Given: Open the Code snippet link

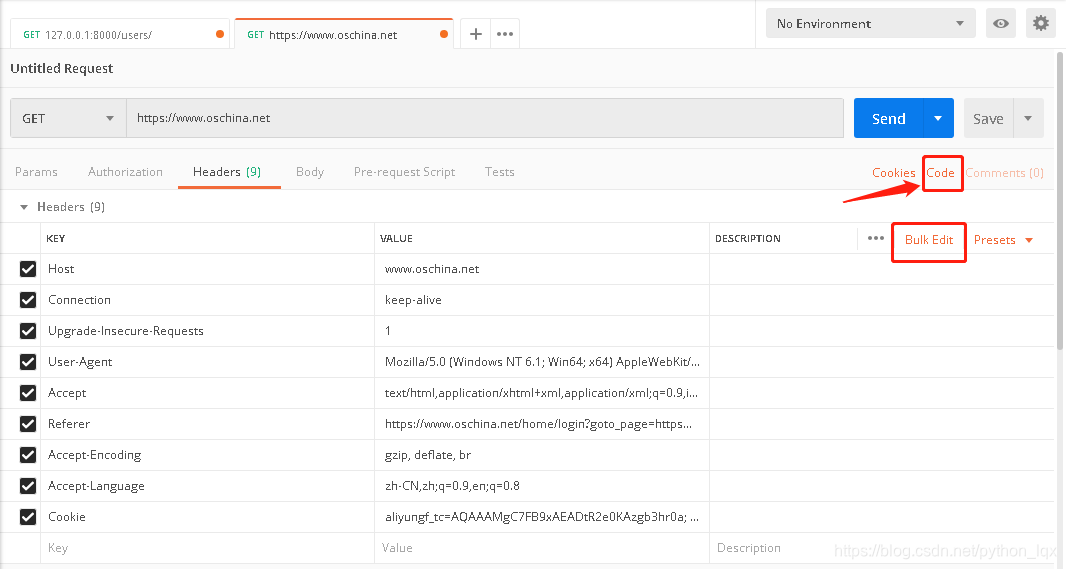Looking at the screenshot, I should pyautogui.click(x=941, y=173).
